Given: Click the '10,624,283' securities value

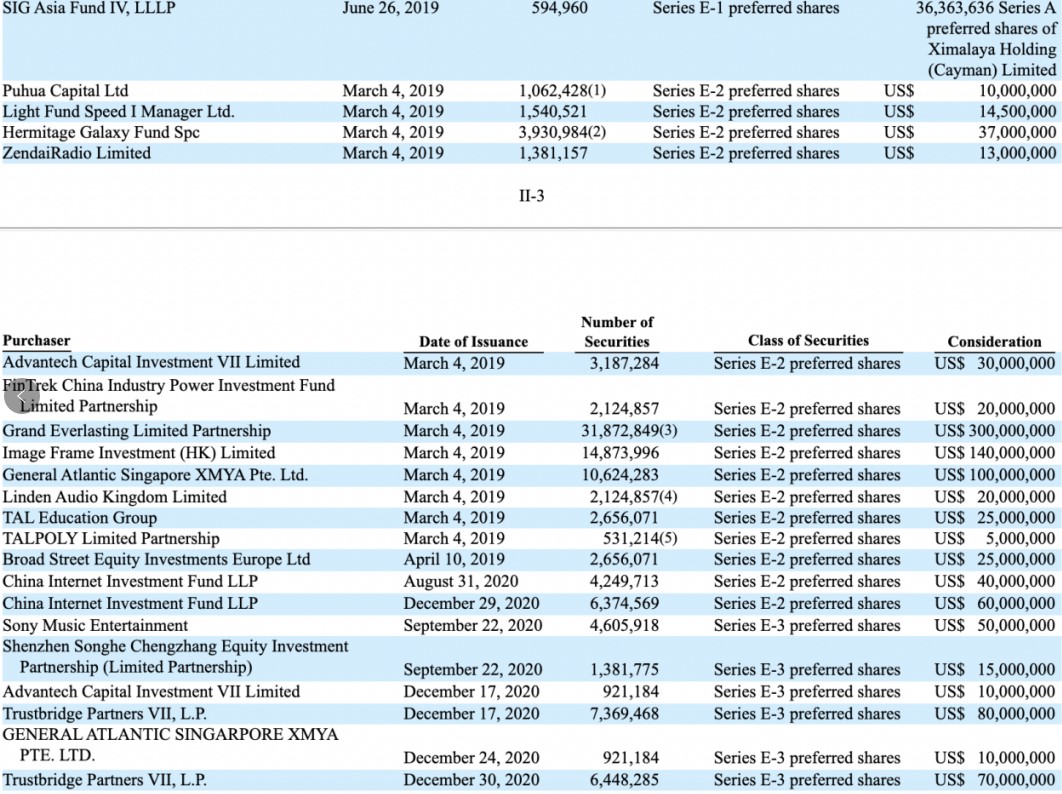Looking at the screenshot, I should pyautogui.click(x=620, y=475).
